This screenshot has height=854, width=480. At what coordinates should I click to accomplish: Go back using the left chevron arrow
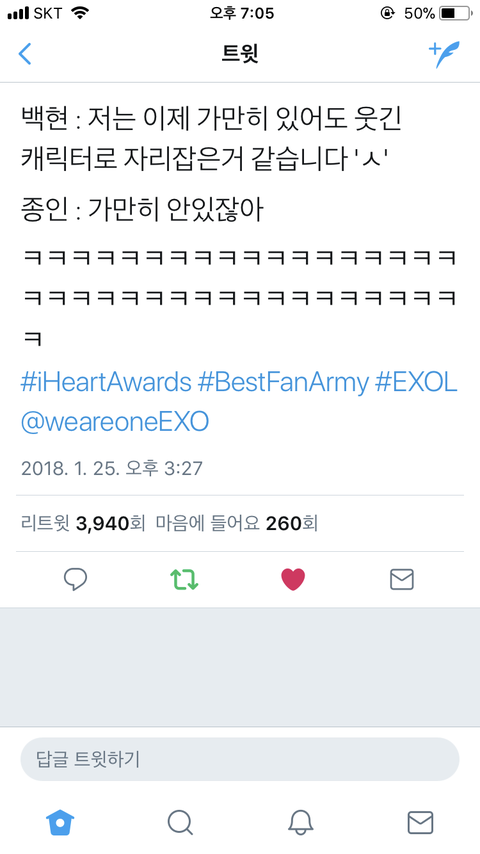pos(25,54)
